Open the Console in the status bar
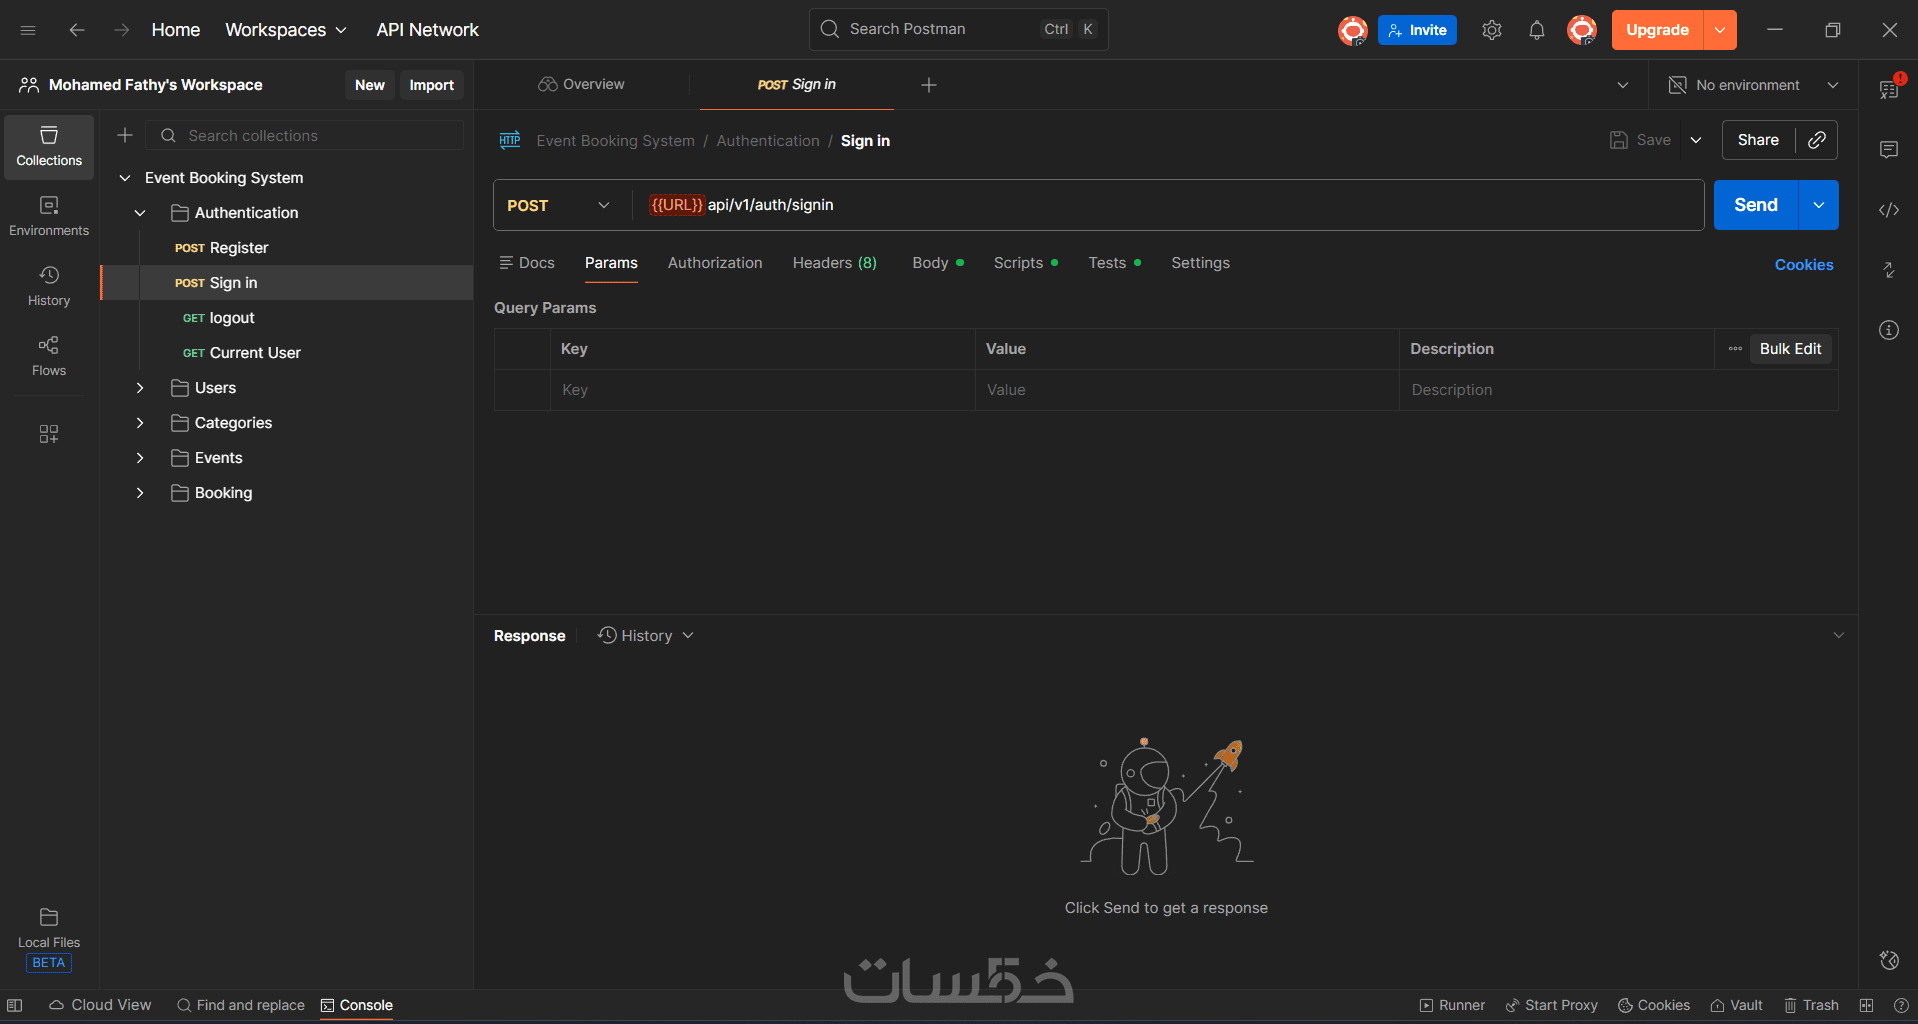 click(x=357, y=1005)
